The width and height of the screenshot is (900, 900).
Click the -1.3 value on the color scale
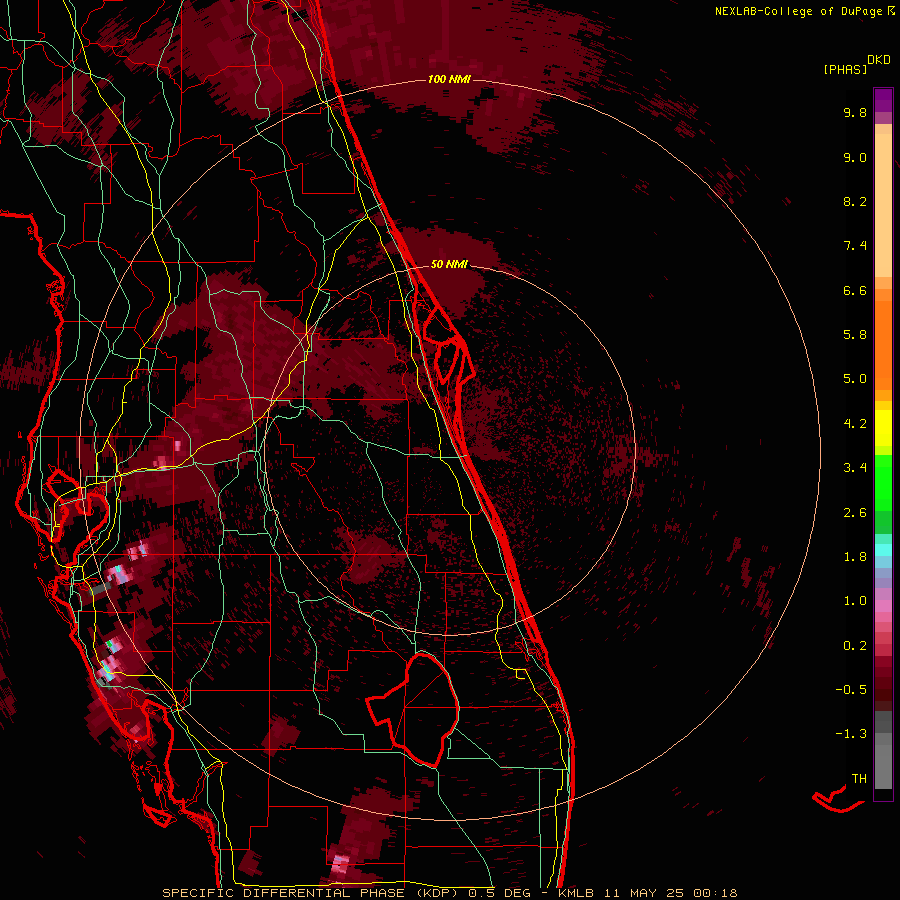851,734
